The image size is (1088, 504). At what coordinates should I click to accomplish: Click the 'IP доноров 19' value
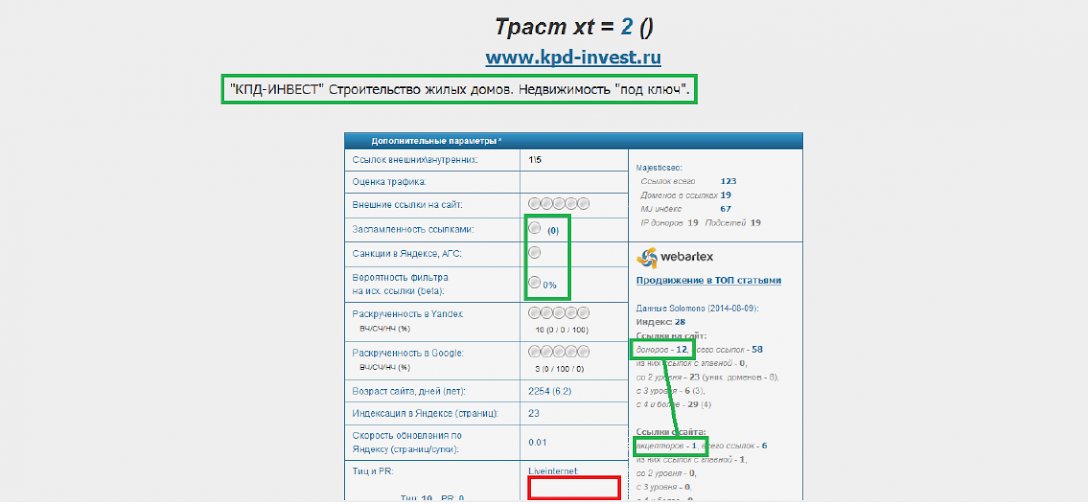[670, 223]
